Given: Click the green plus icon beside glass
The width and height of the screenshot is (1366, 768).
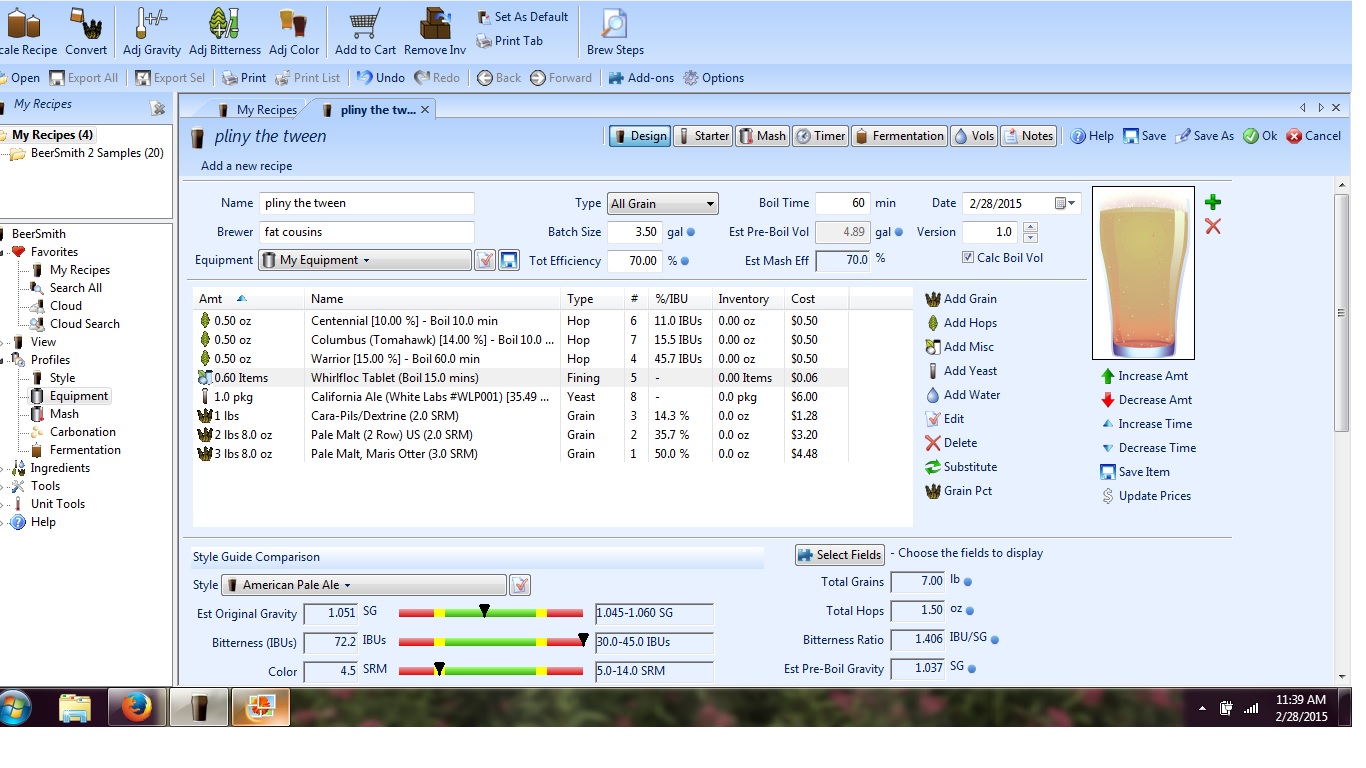Looking at the screenshot, I should click(x=1213, y=202).
